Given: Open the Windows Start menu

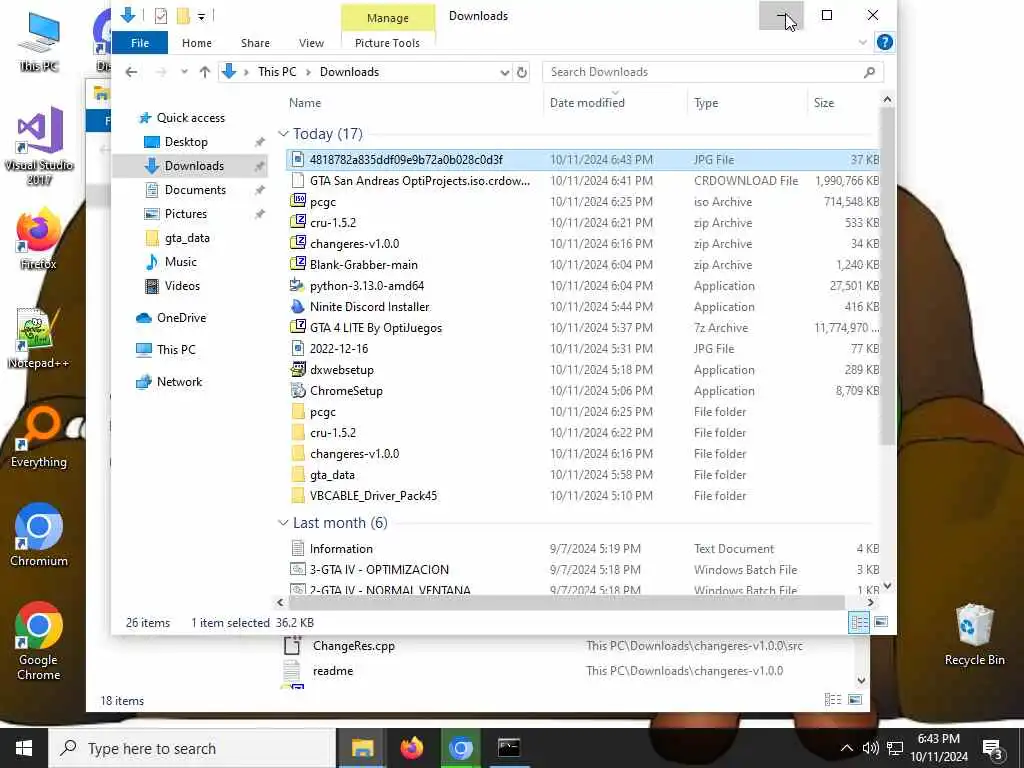Looking at the screenshot, I should pos(24,748).
